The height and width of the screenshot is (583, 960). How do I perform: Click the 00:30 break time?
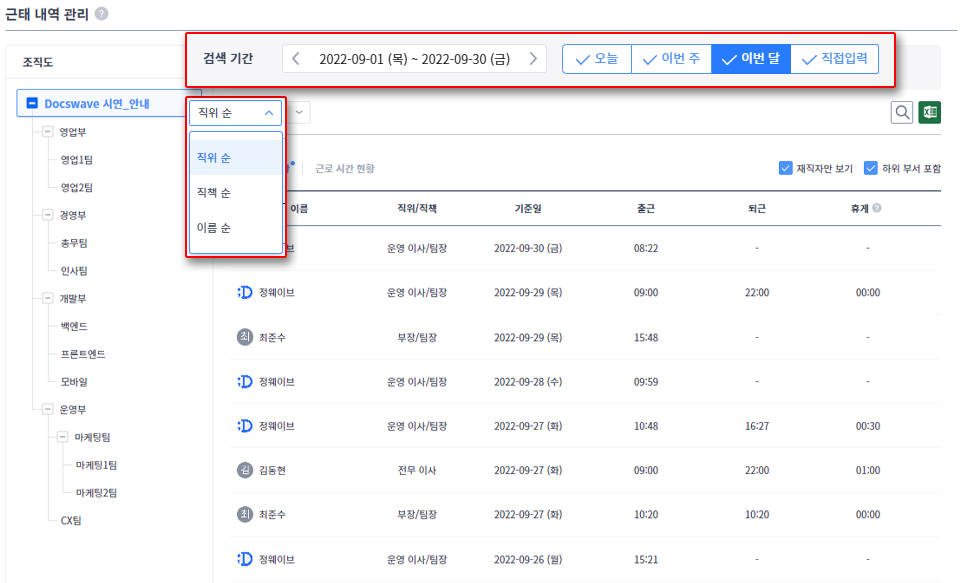coord(868,426)
